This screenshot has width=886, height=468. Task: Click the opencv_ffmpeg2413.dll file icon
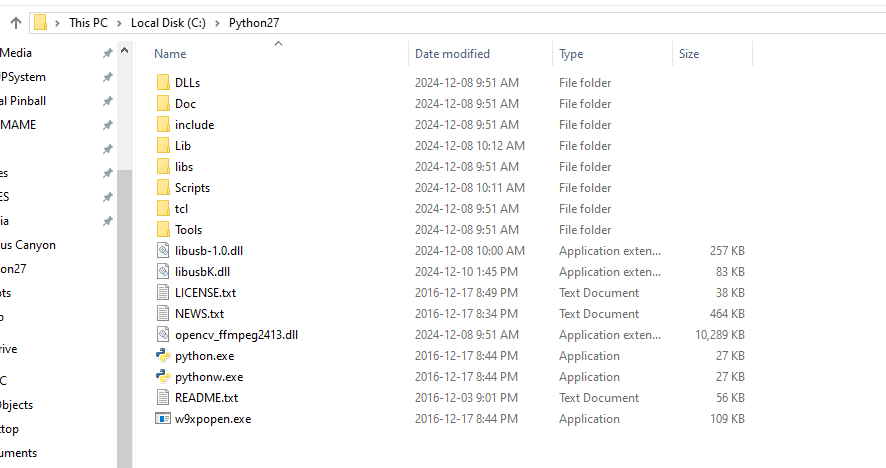pos(163,335)
